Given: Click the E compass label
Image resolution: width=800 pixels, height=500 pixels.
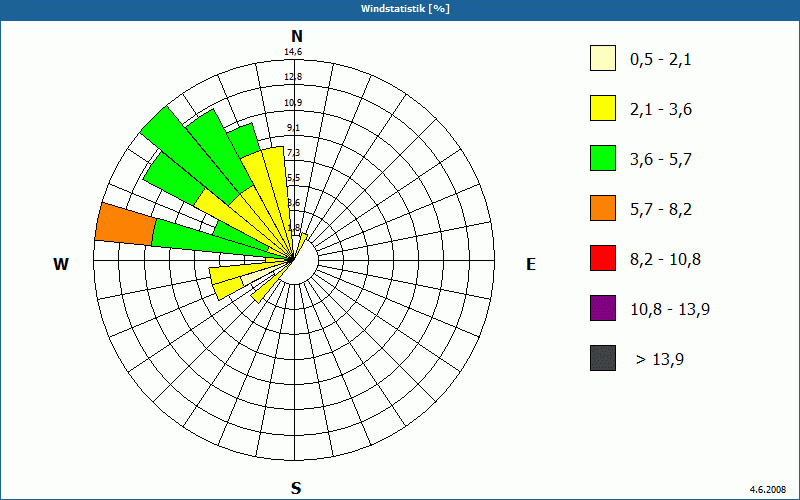Looking at the screenshot, I should 531,264.
